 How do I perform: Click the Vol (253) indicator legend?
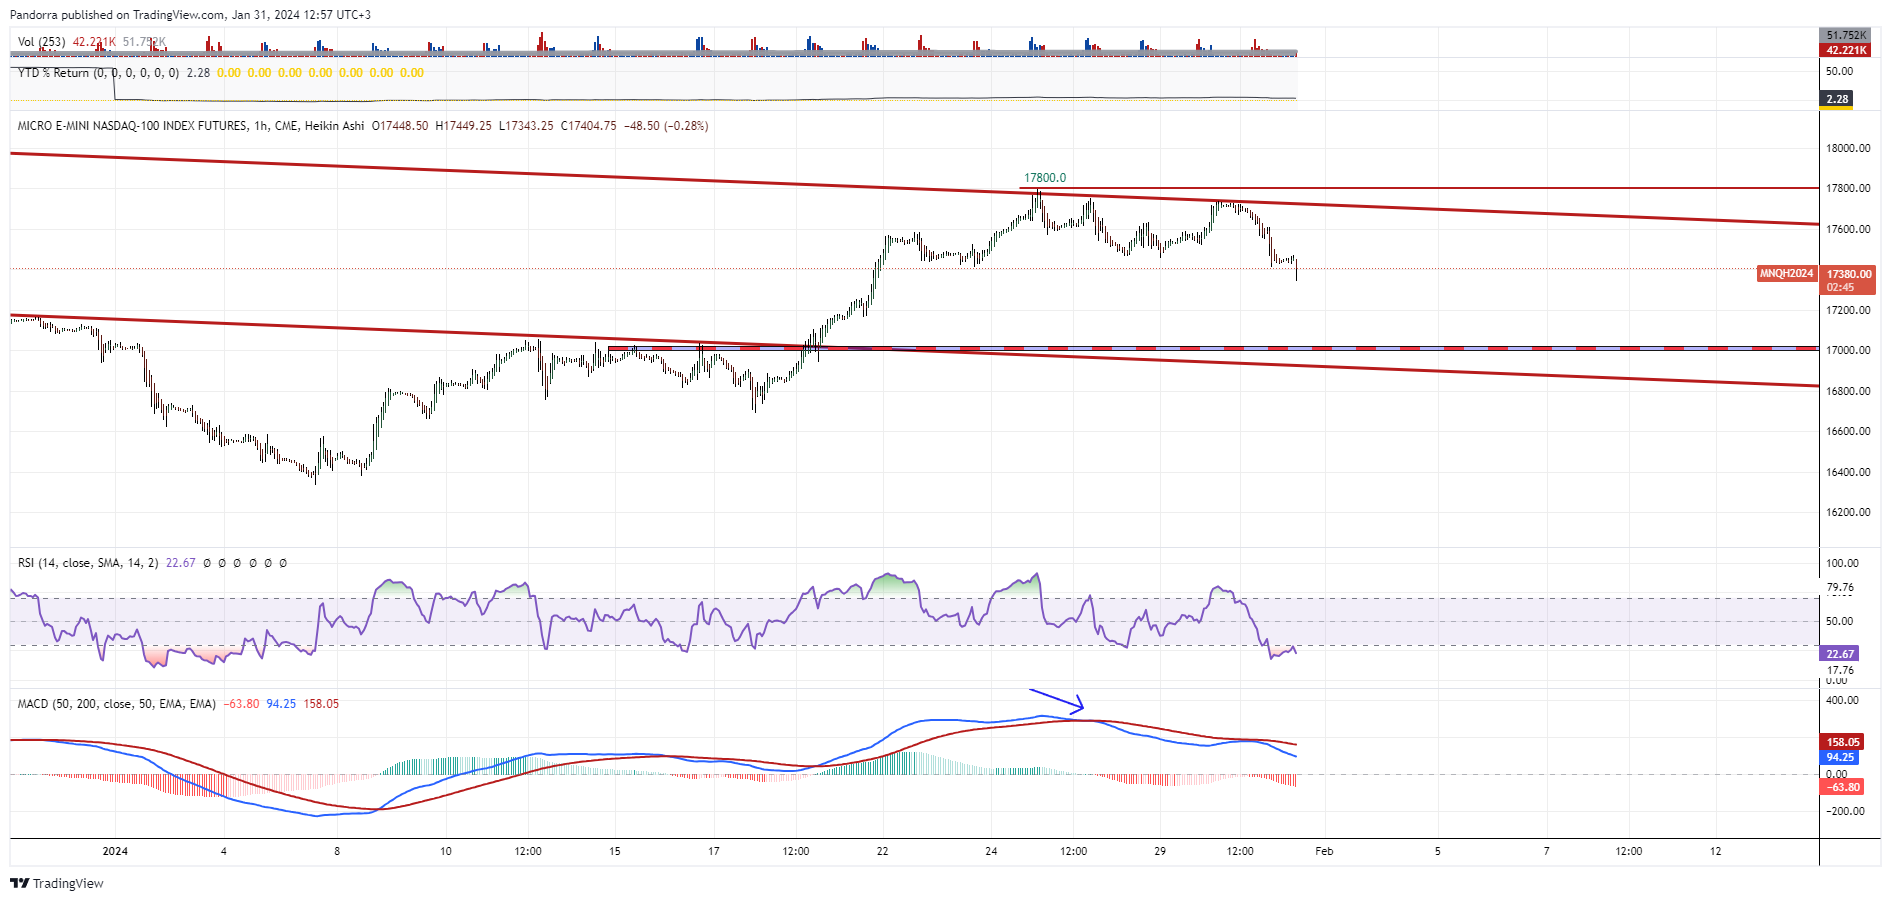pyautogui.click(x=41, y=42)
